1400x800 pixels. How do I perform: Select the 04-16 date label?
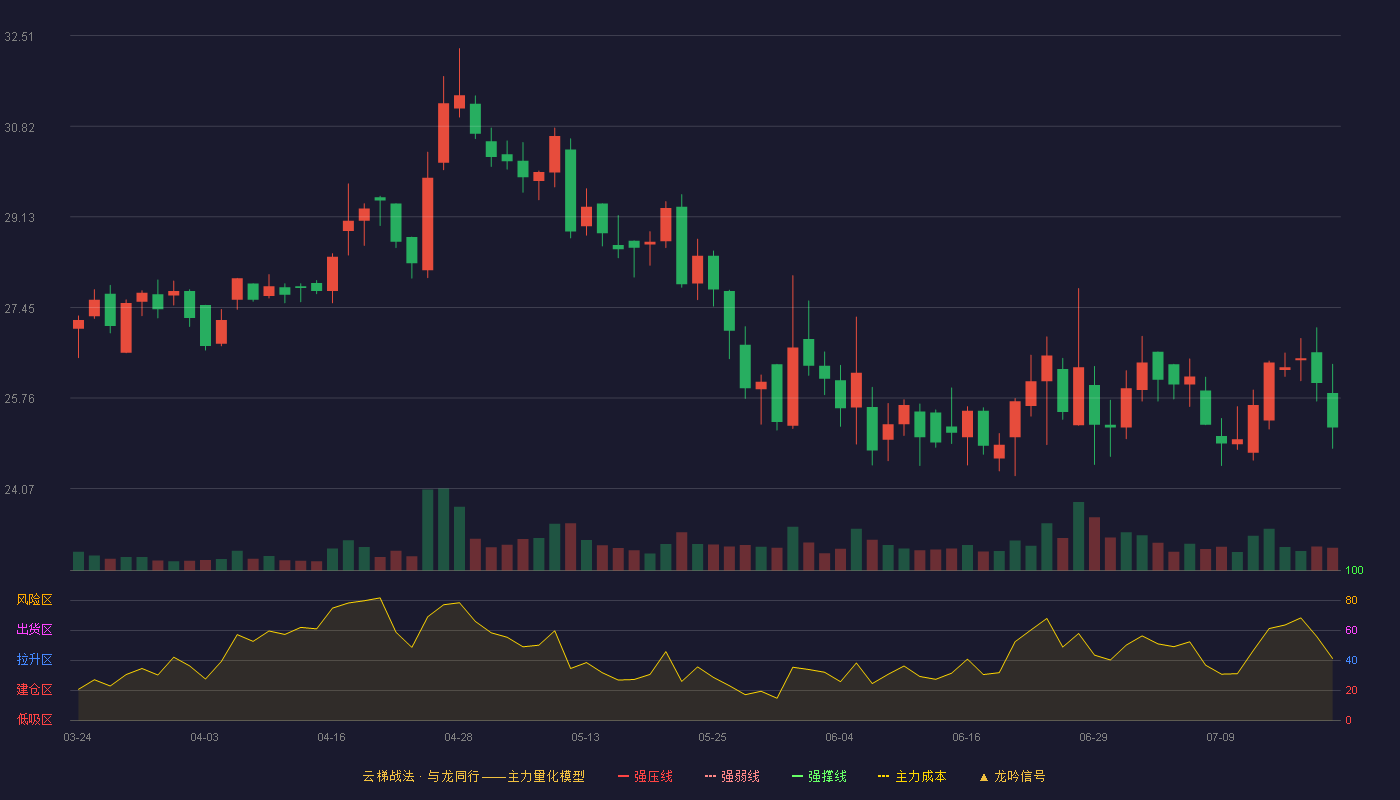tap(331, 737)
